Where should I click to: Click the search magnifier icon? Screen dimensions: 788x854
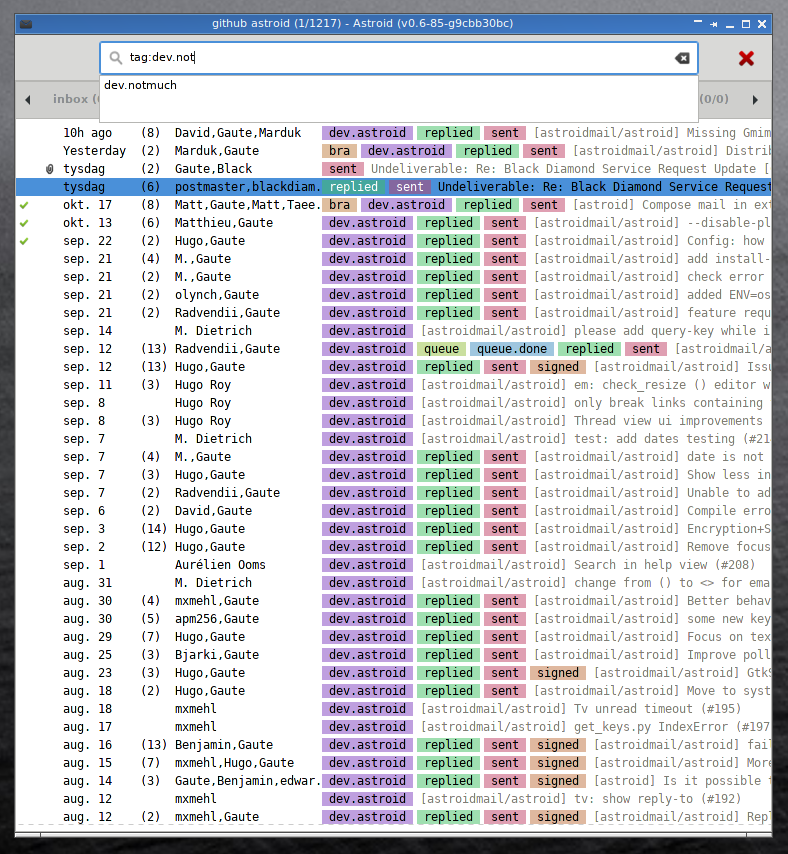click(115, 57)
